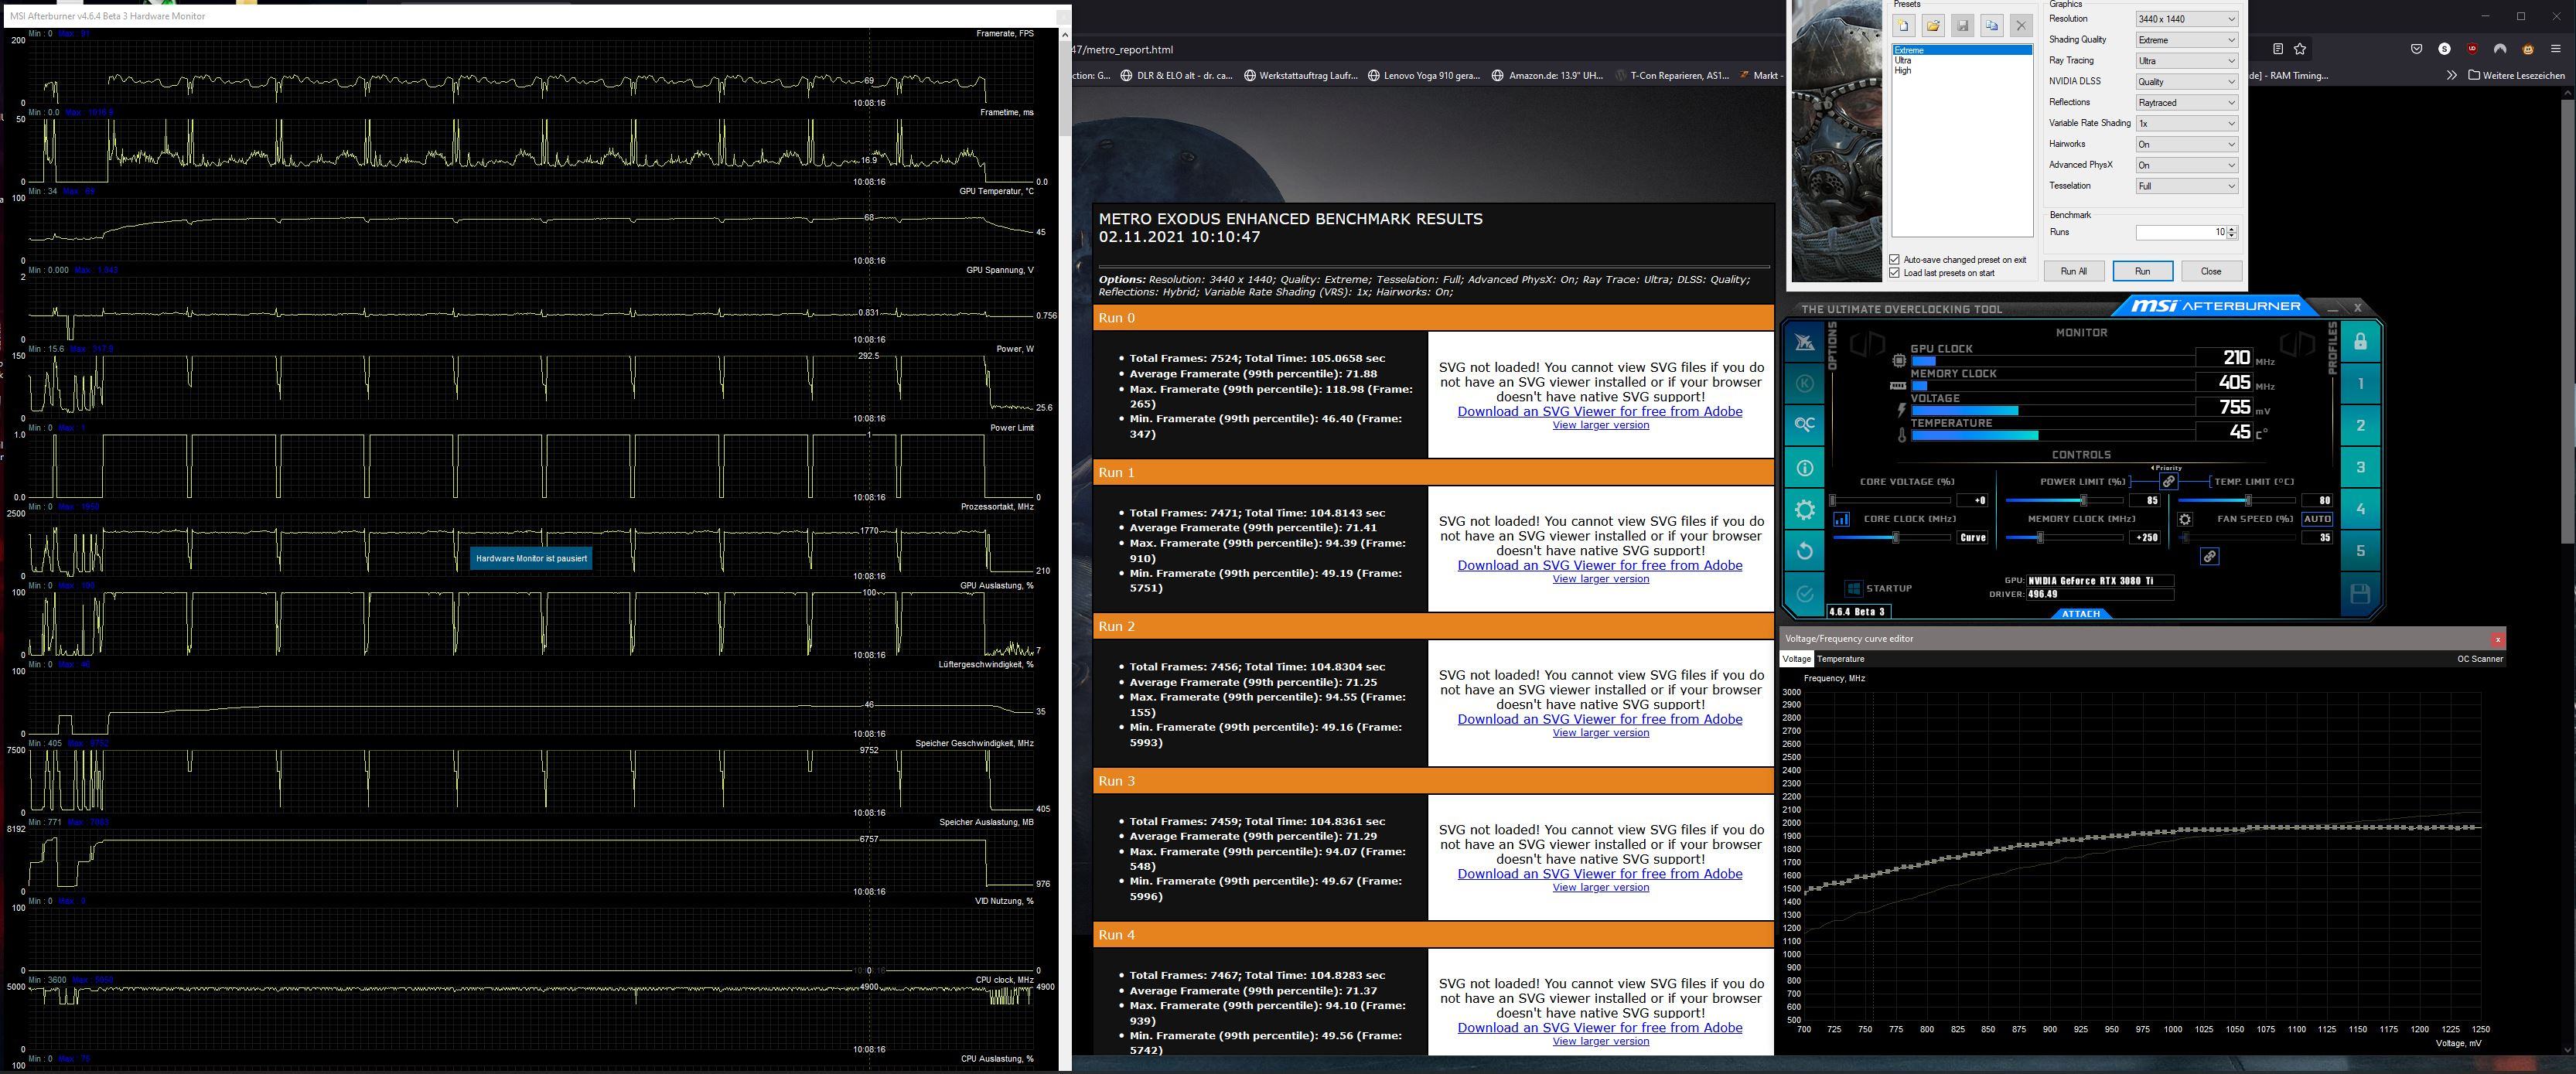The image size is (2576, 1074).
Task: Open the Advanced PhysX dropdown
Action: (x=2186, y=166)
